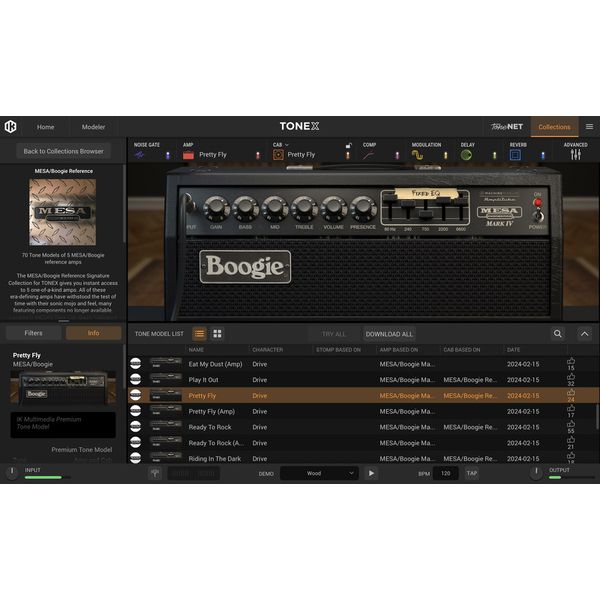This screenshot has width=600, height=600.
Task: Click the amp's Gain knob
Action: point(216,209)
